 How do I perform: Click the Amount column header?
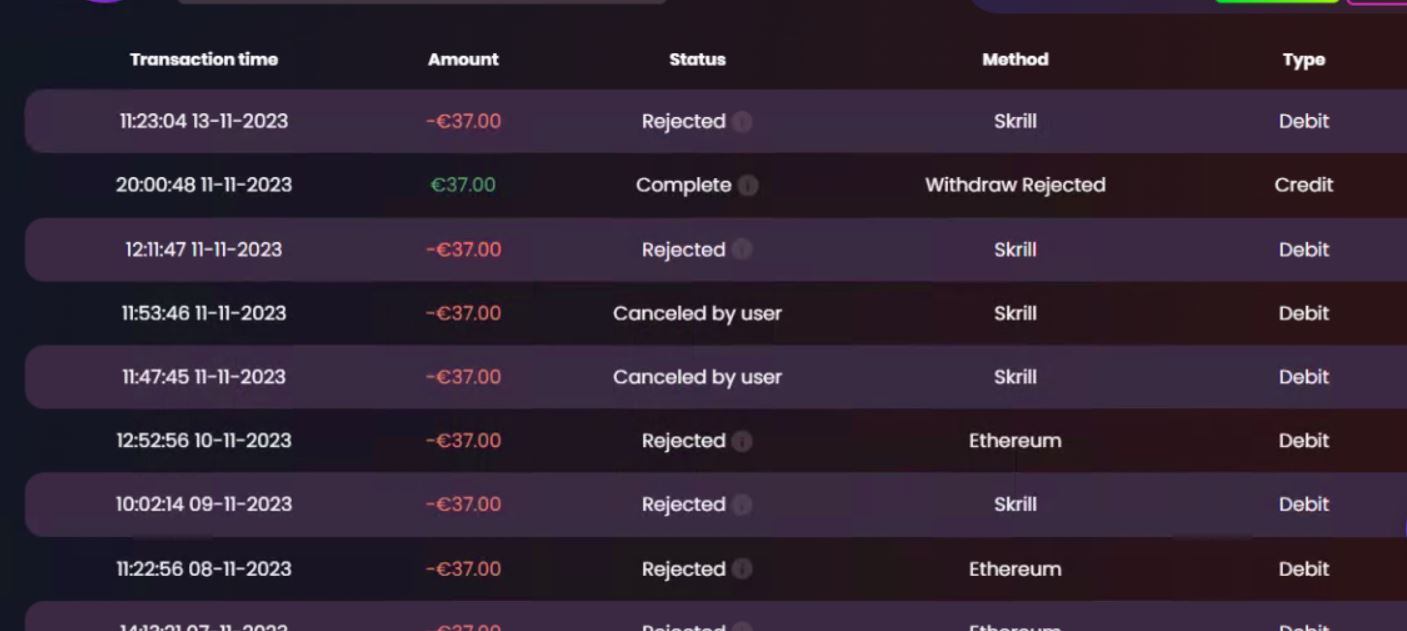pyautogui.click(x=463, y=59)
